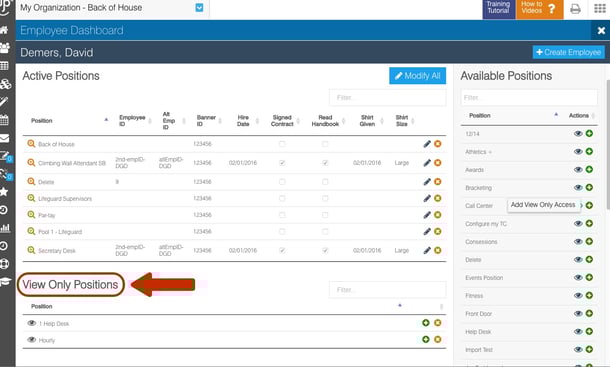
Task: Open the calendar icon in sidebar
Action: tap(4, 120)
